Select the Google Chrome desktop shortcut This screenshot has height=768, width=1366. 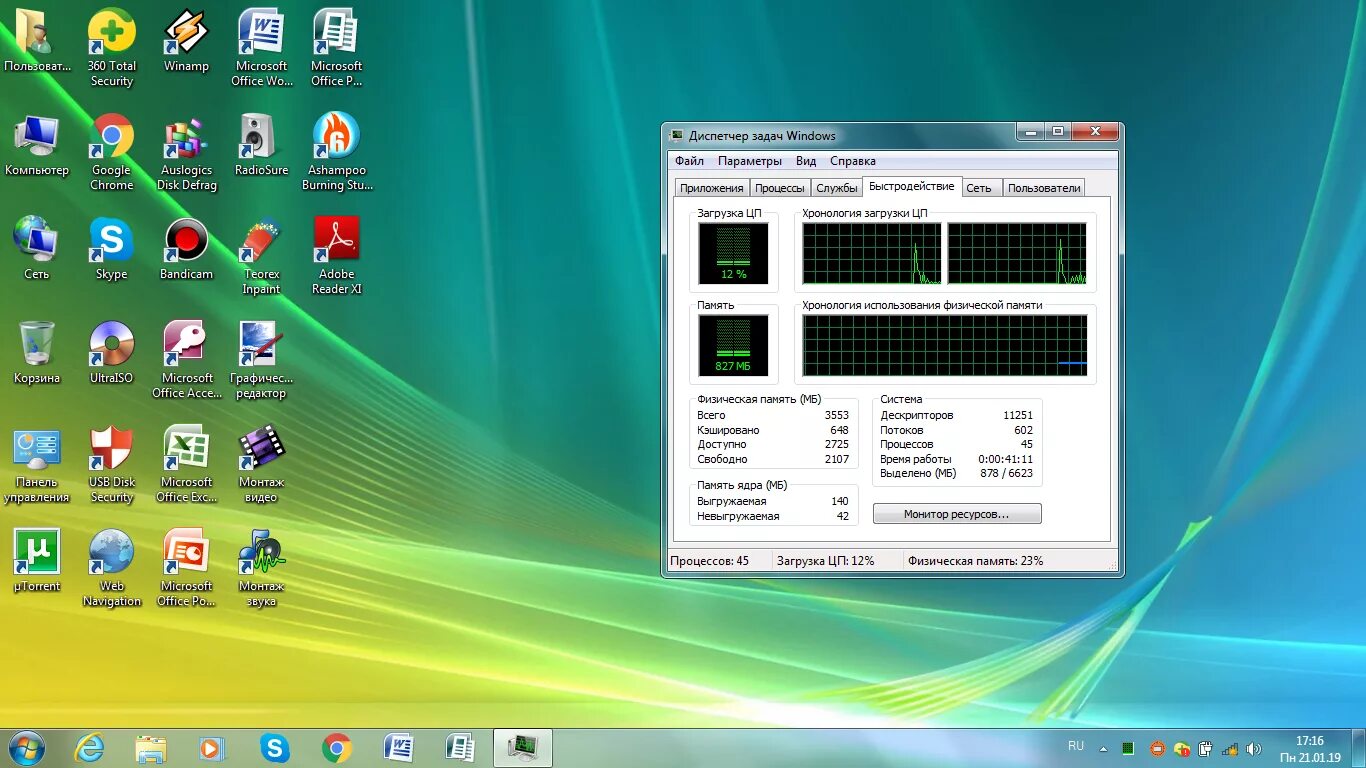(x=112, y=152)
